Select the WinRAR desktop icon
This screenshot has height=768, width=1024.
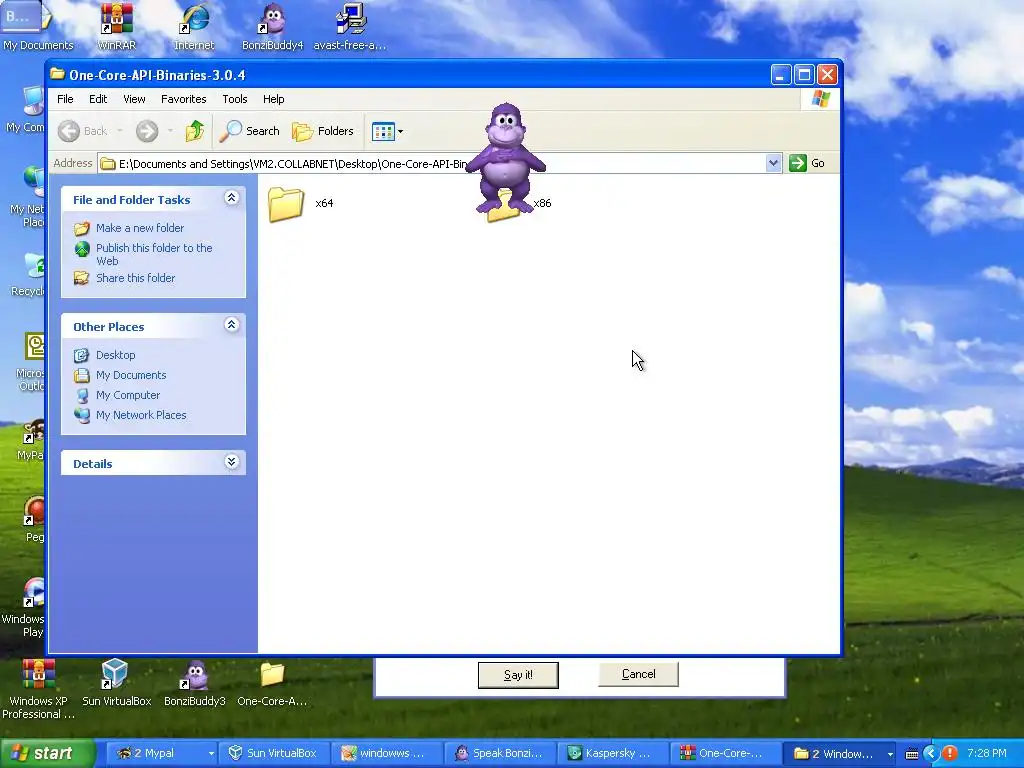click(116, 27)
